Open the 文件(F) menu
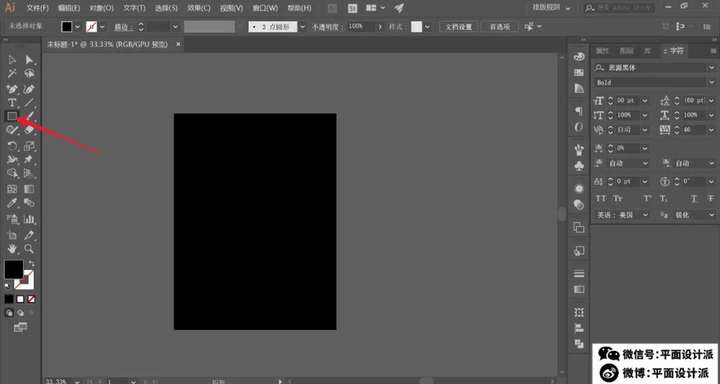Screen dimensions: 720x384 click(37, 8)
